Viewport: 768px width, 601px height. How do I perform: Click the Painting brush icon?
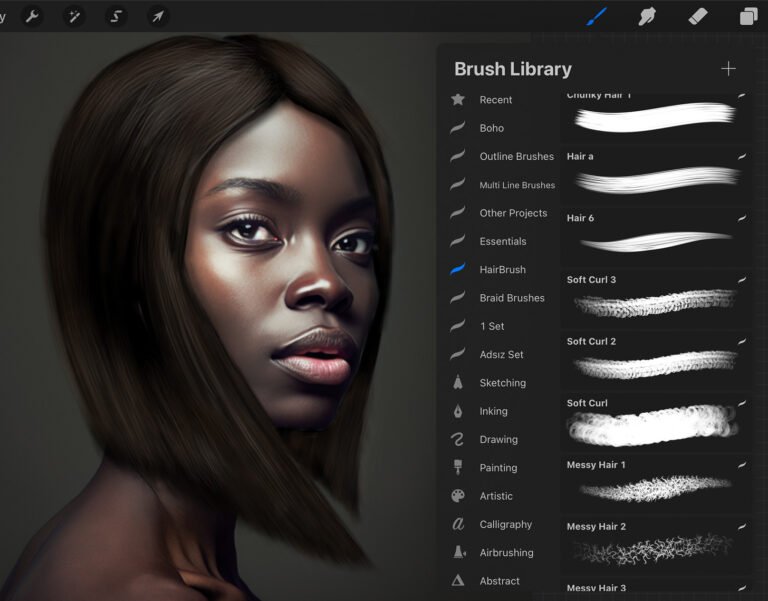(458, 467)
